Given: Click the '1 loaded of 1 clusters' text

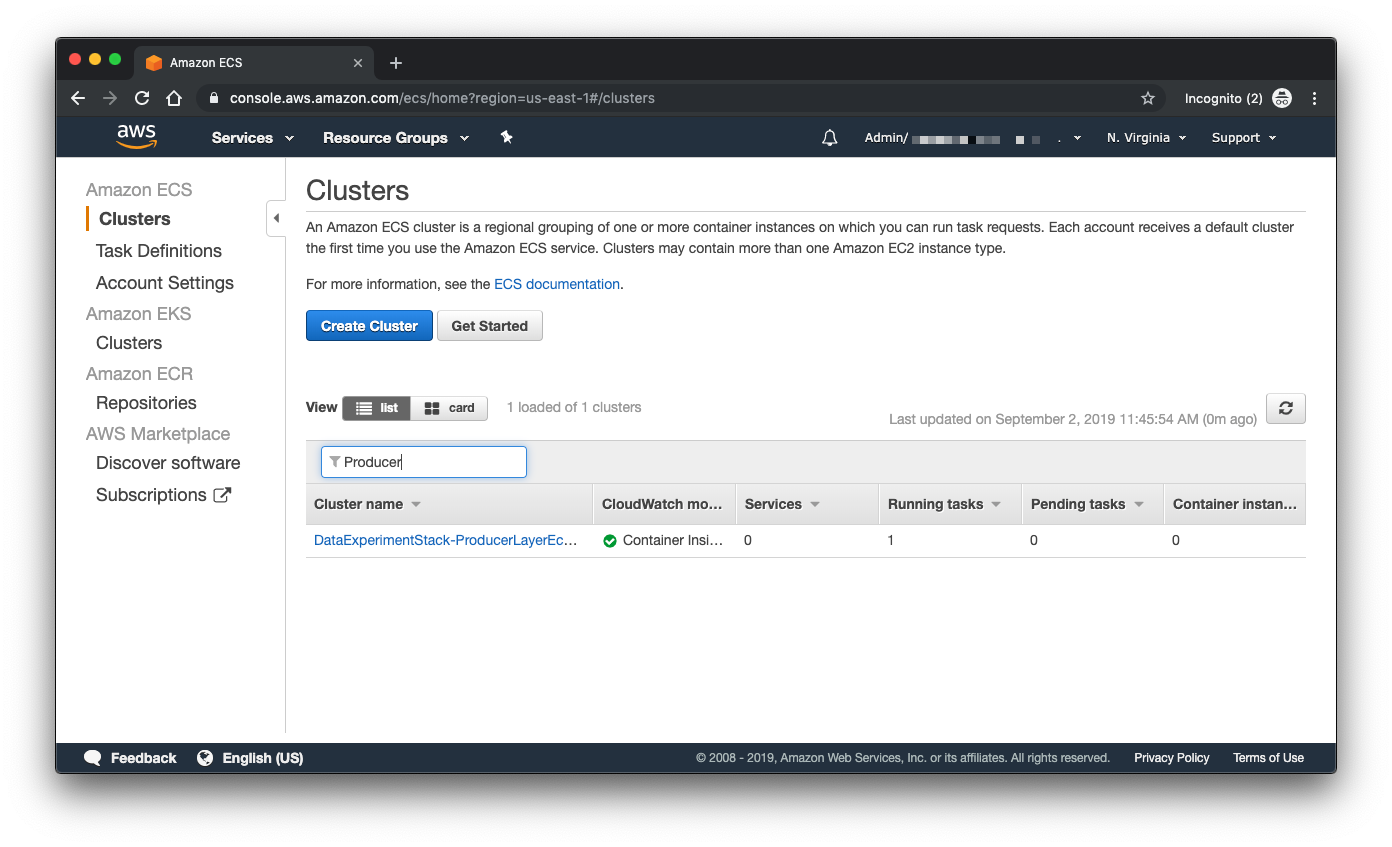Looking at the screenshot, I should pos(574,407).
